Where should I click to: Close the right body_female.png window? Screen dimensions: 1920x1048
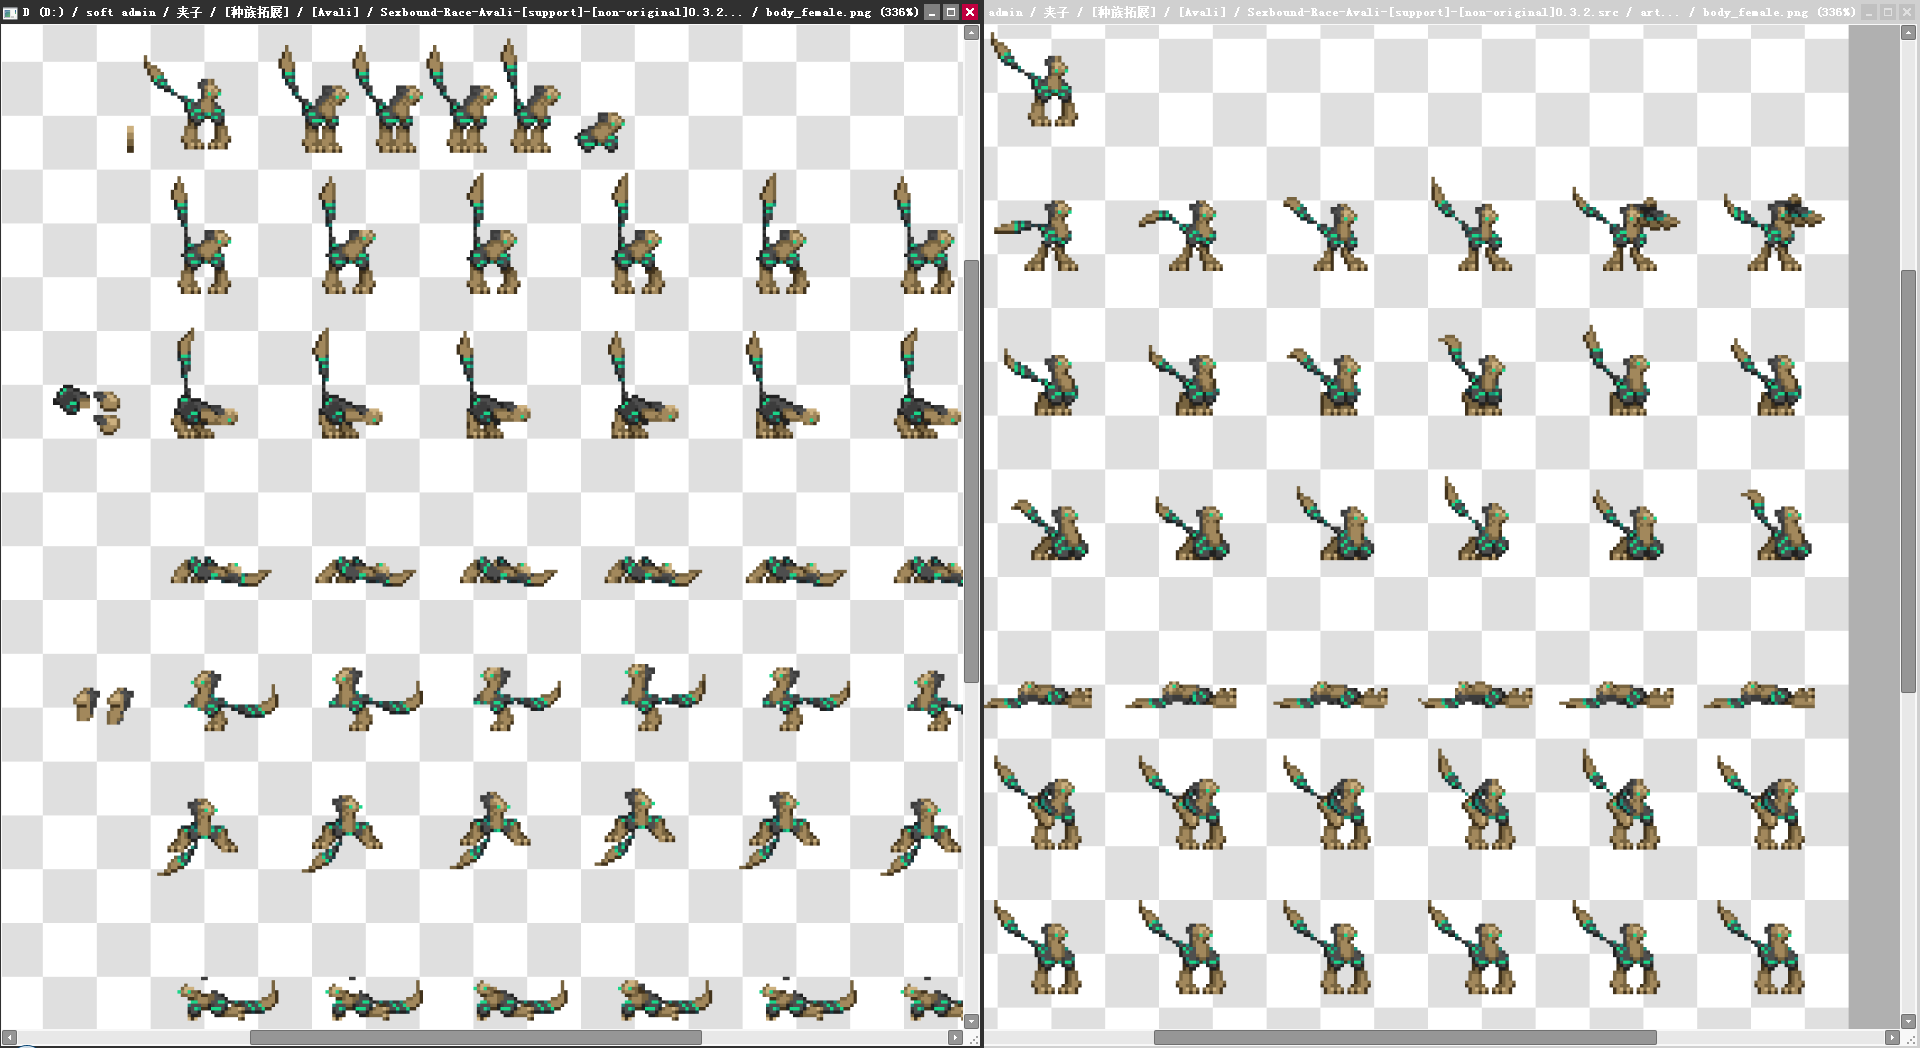[x=1907, y=12]
